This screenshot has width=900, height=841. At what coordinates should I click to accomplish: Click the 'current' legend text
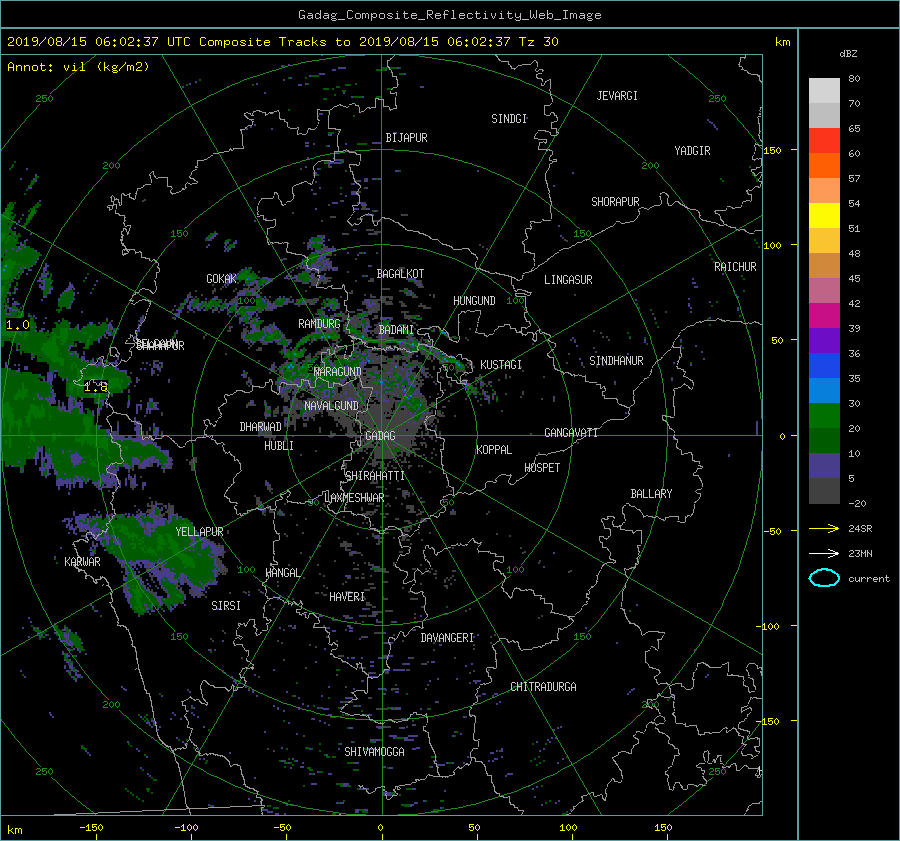coord(869,579)
